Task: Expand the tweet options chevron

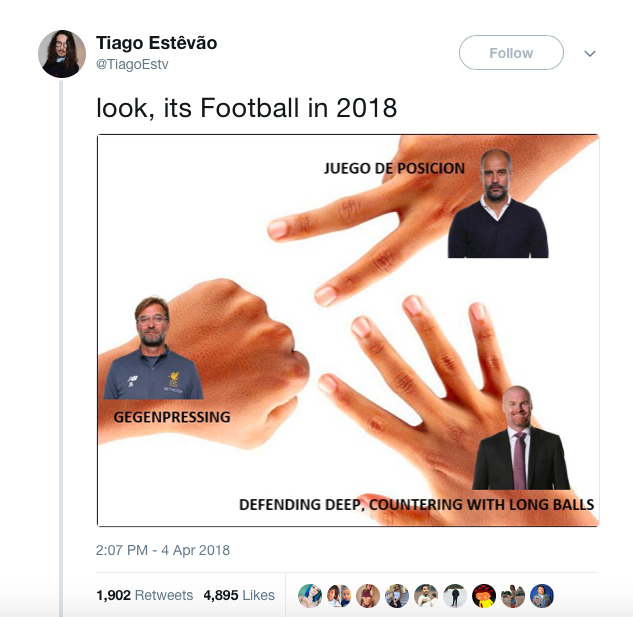Action: coord(590,54)
